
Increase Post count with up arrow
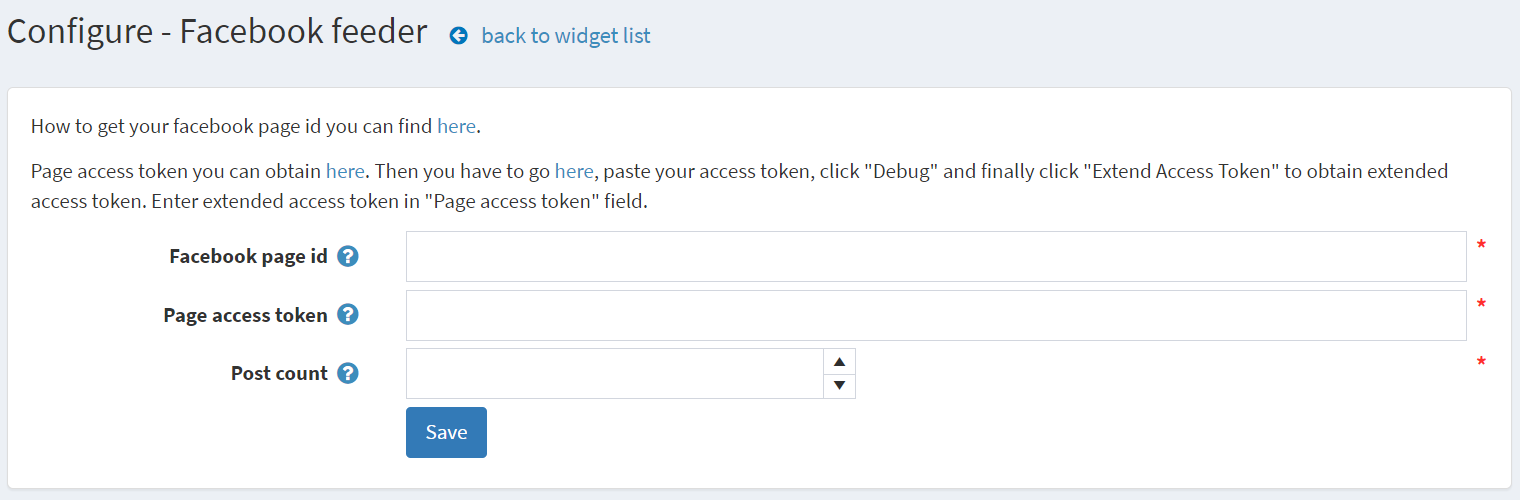pos(839,361)
